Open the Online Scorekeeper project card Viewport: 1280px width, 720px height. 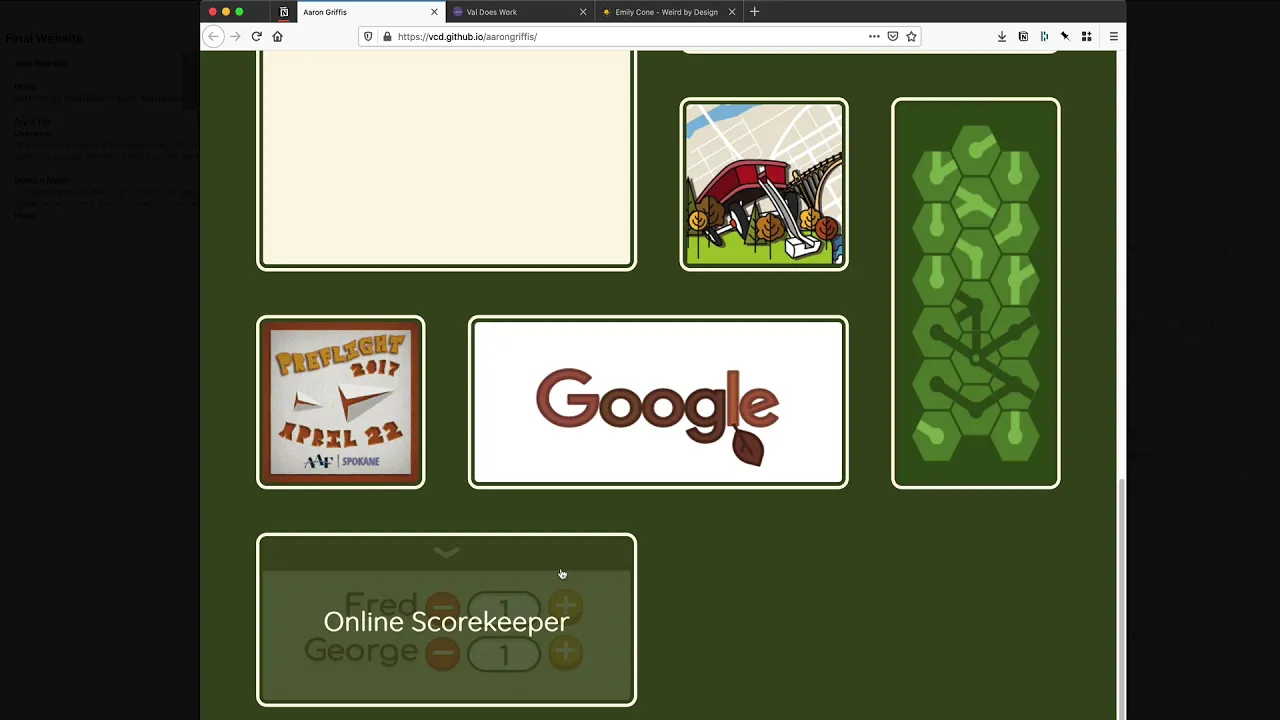click(x=446, y=620)
